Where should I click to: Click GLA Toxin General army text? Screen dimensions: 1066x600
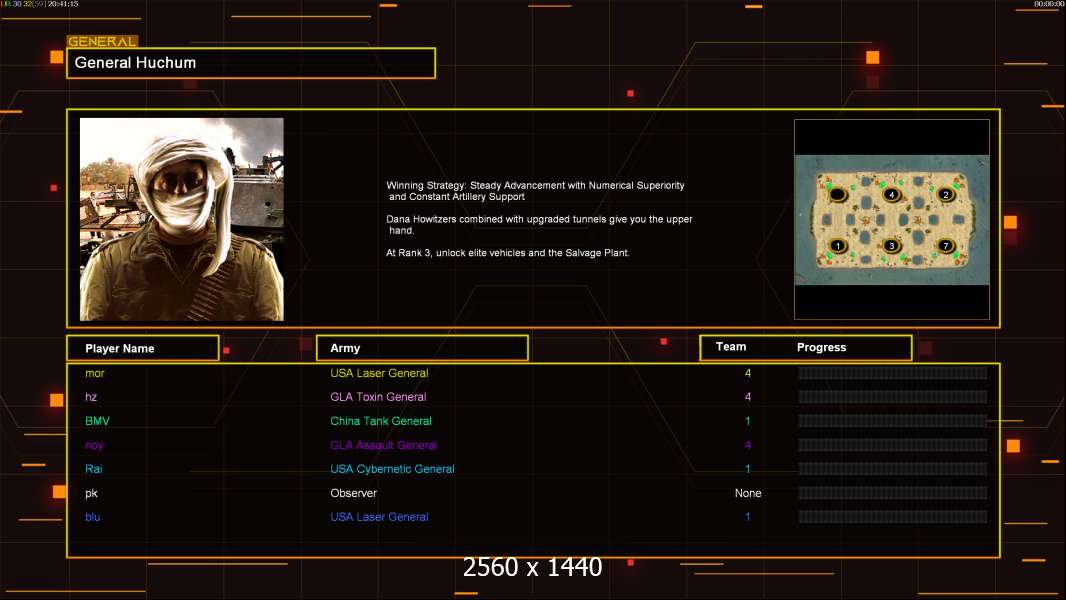tap(378, 397)
